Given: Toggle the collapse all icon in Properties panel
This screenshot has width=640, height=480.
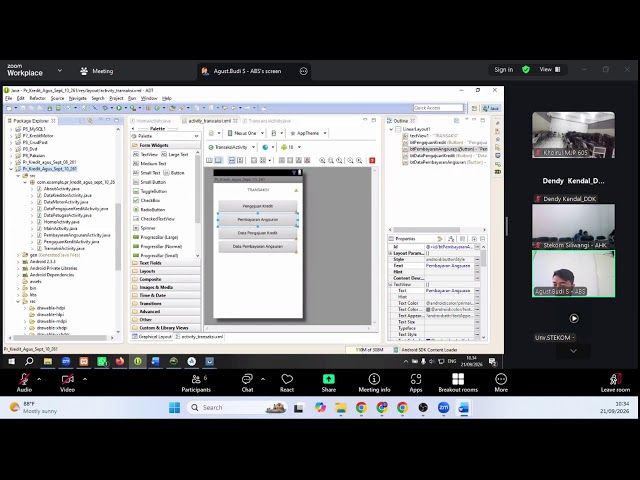Looking at the screenshot, I should (x=483, y=239).
